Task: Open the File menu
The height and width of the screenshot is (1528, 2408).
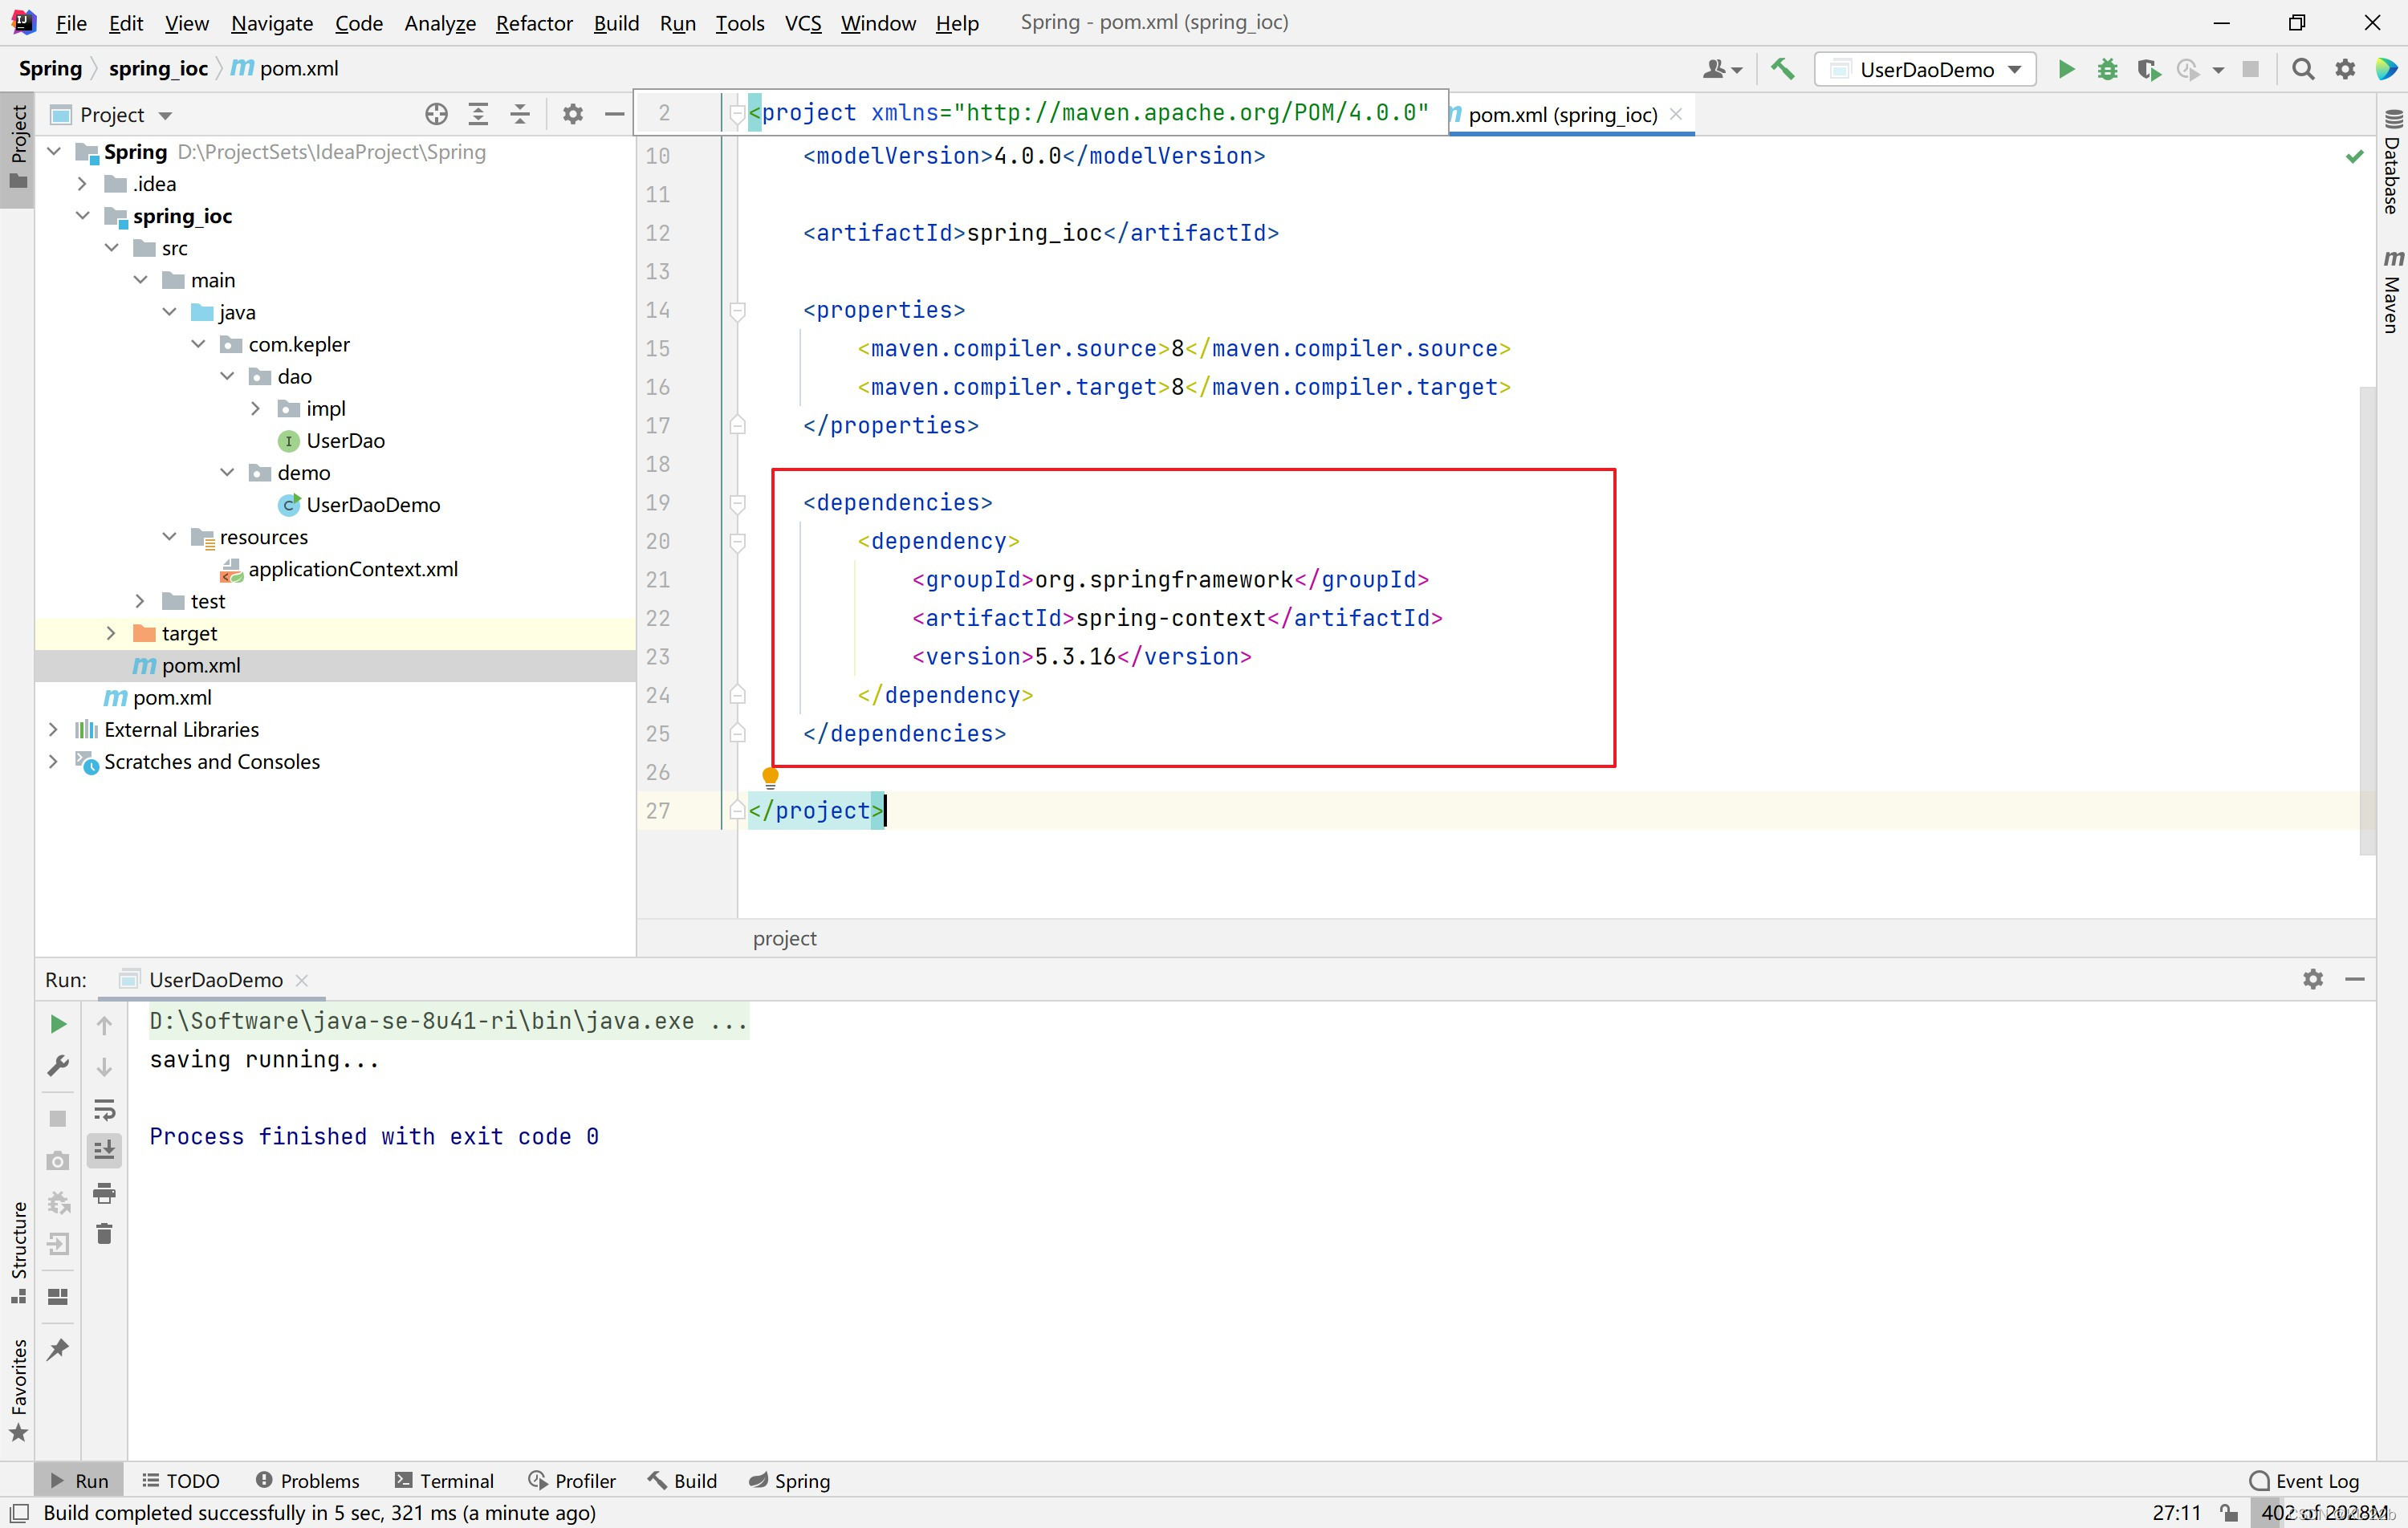Action: [71, 23]
